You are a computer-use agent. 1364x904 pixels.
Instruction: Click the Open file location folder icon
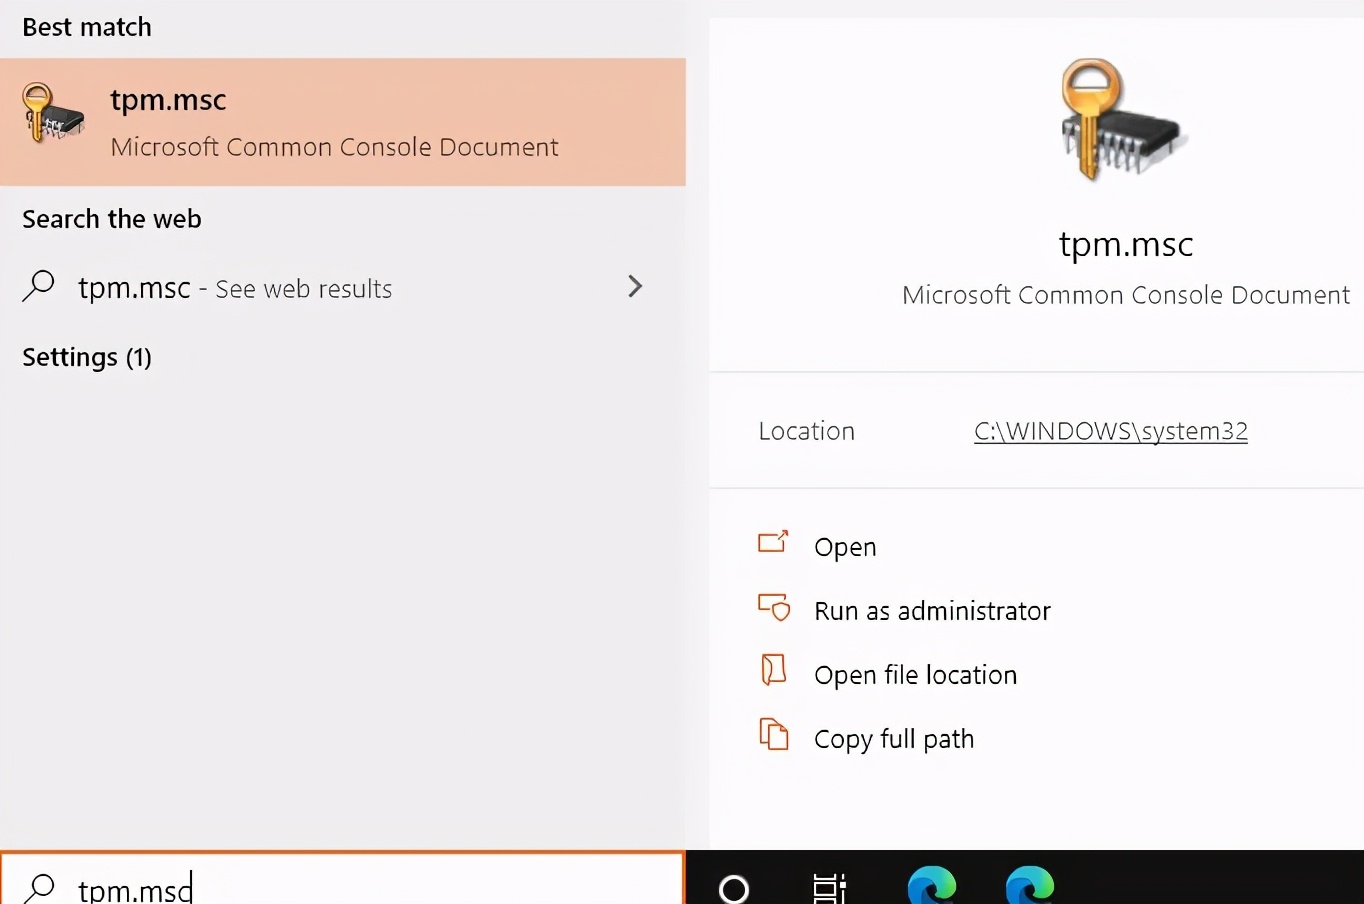[773, 671]
